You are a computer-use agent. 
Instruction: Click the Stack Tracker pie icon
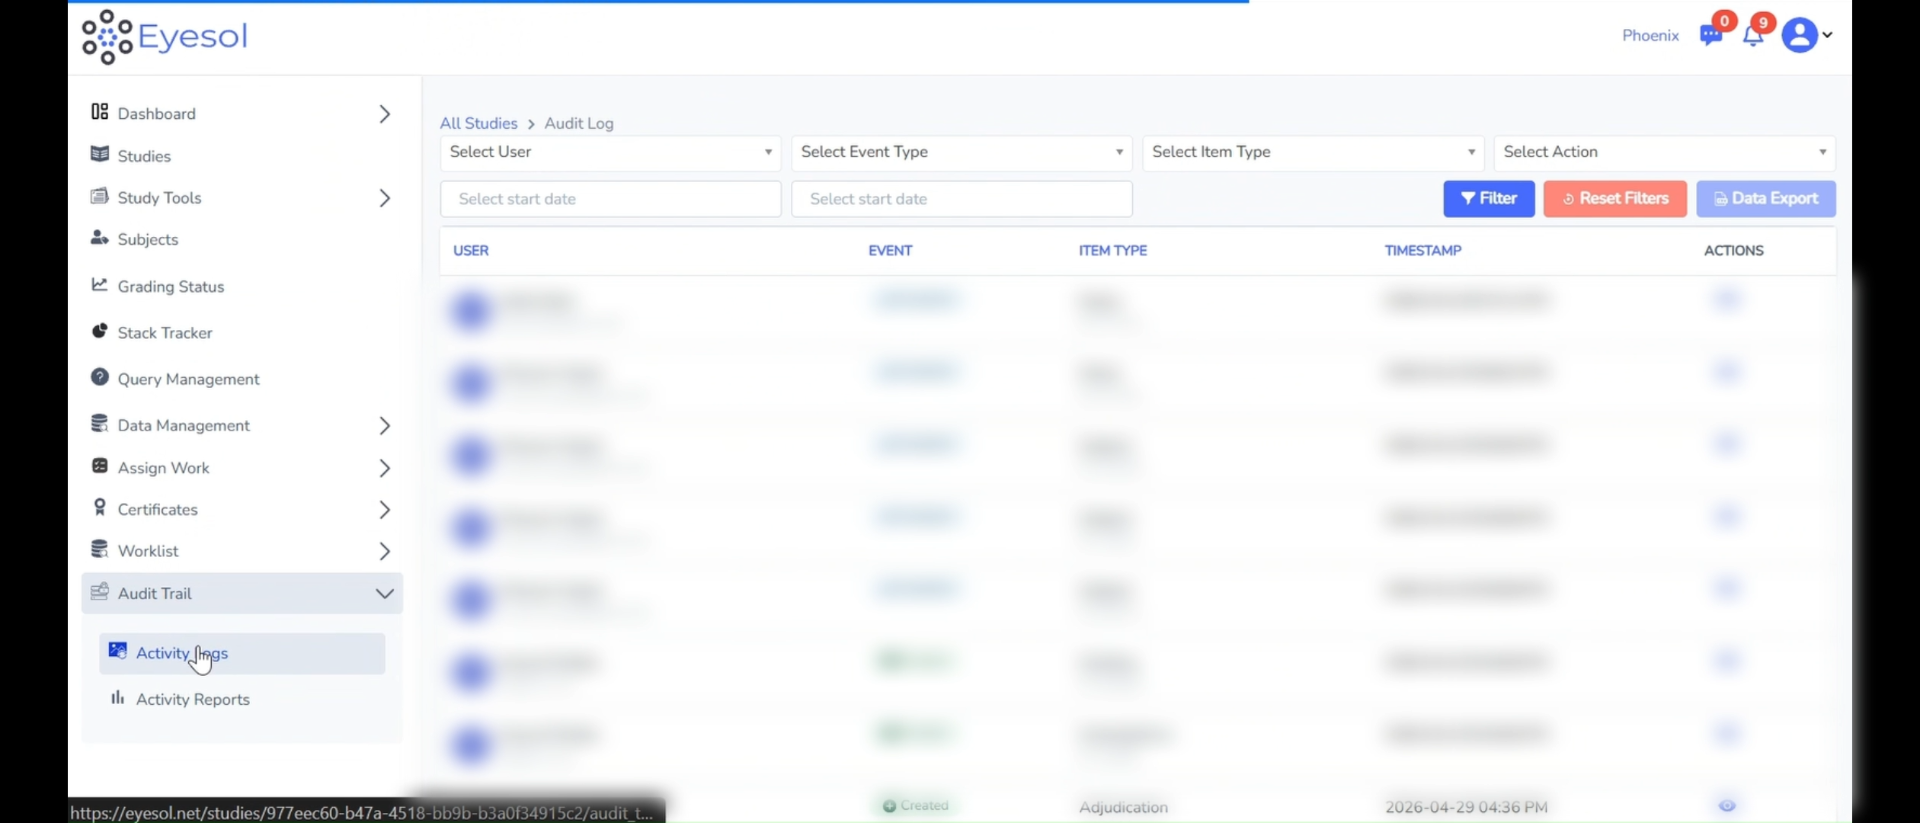click(x=99, y=332)
